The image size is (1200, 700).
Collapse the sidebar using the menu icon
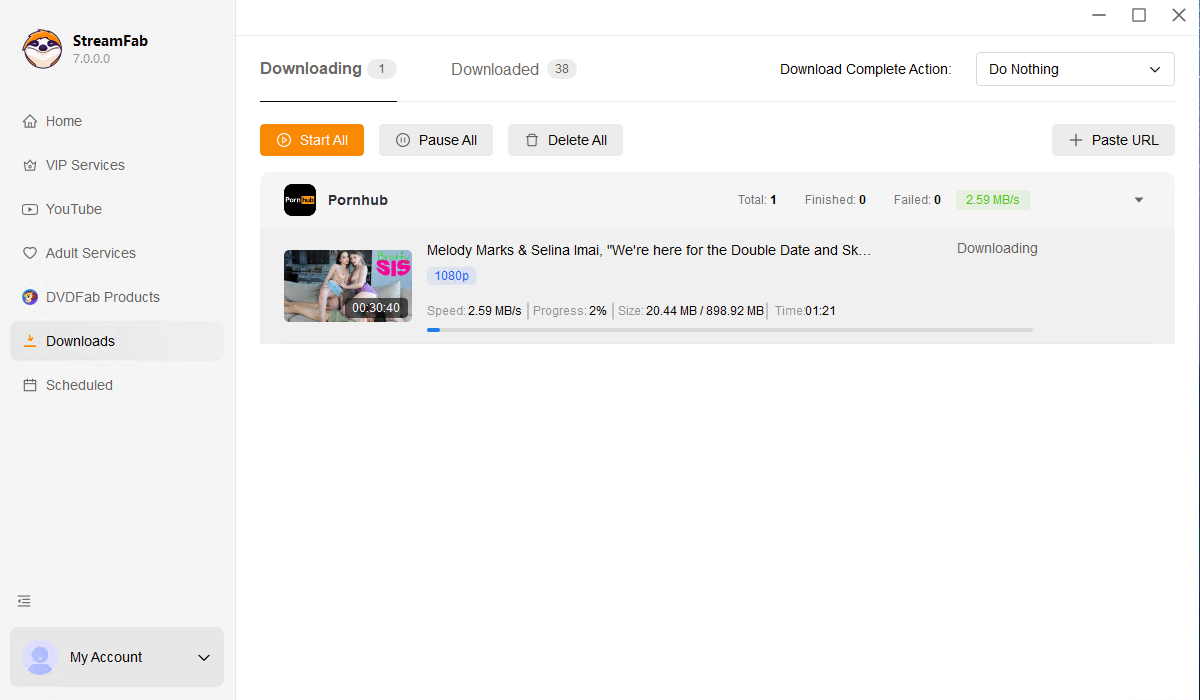24,601
